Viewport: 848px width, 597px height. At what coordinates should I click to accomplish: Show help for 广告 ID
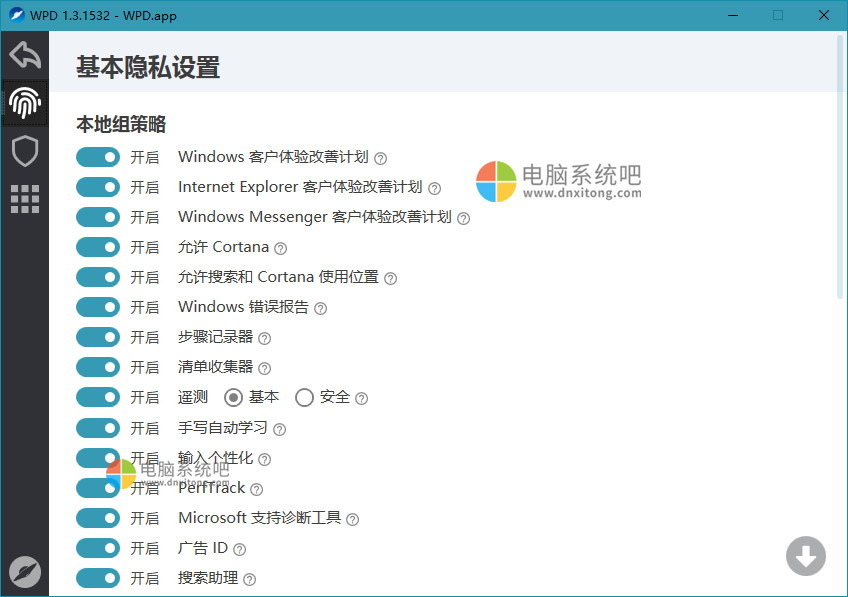(x=240, y=549)
